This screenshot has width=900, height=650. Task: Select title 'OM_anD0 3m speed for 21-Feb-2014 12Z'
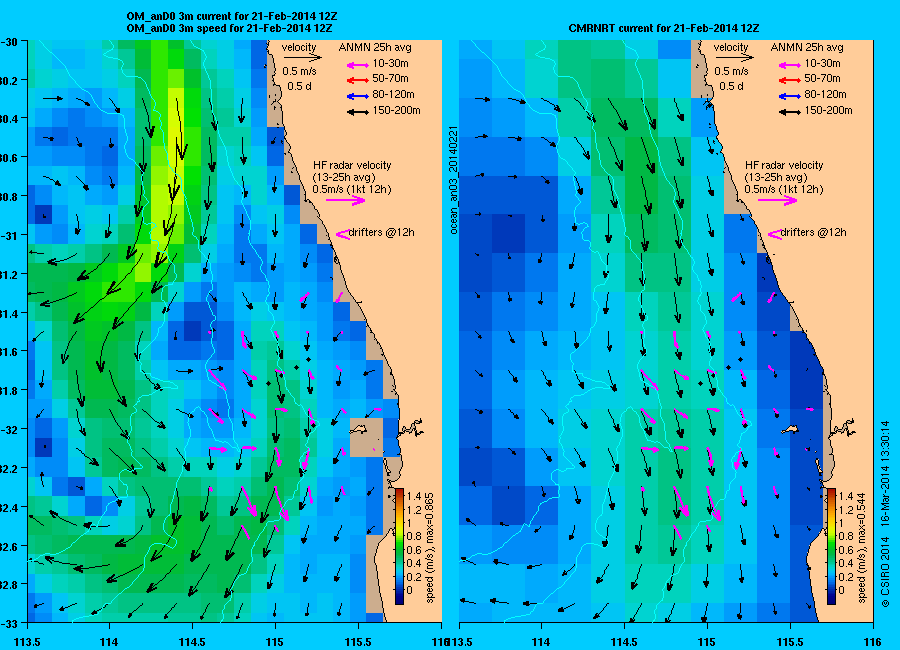click(x=229, y=28)
